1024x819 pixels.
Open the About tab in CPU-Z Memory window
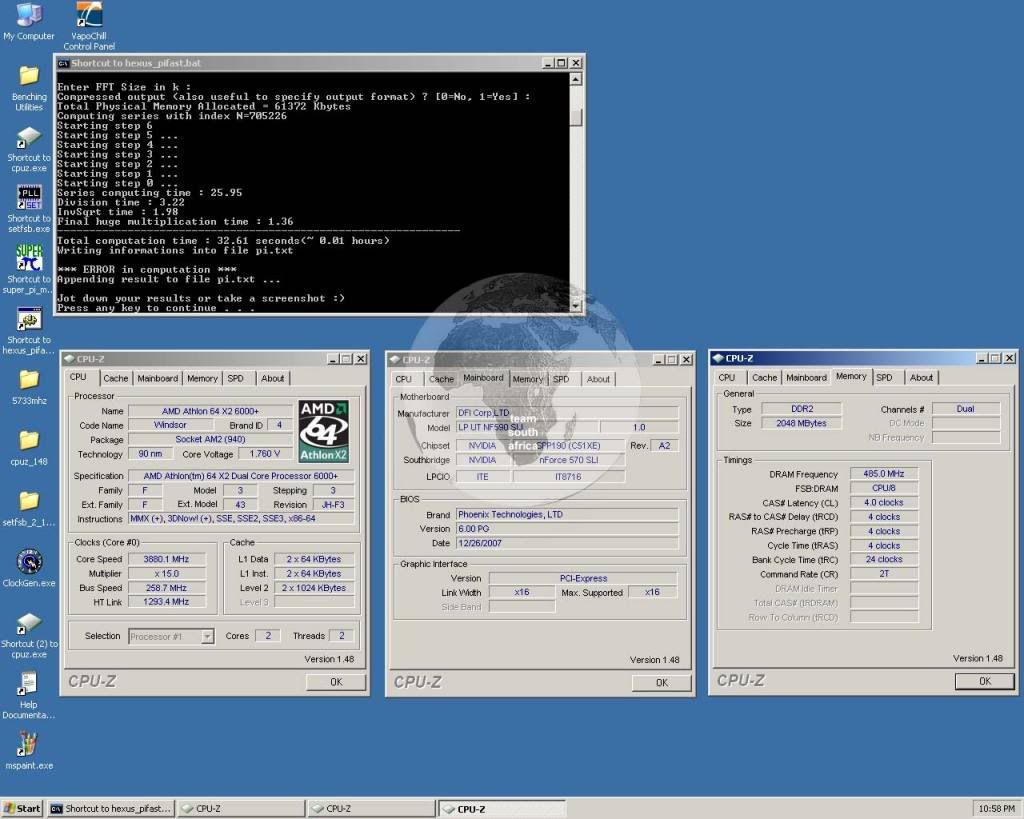pyautogui.click(x=921, y=377)
